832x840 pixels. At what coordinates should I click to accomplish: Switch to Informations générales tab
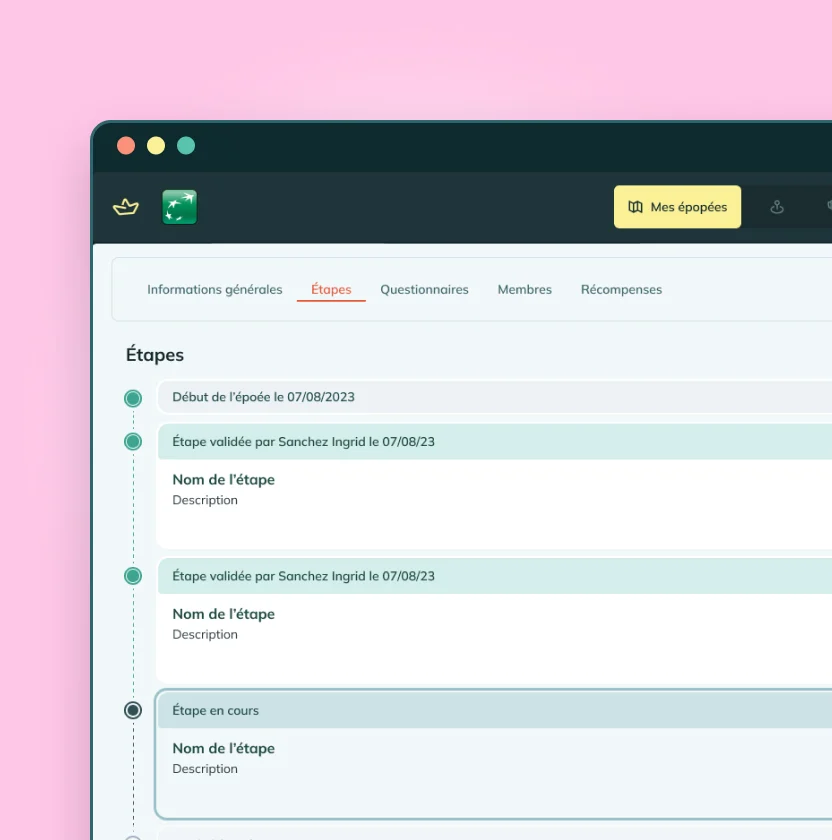(x=214, y=289)
